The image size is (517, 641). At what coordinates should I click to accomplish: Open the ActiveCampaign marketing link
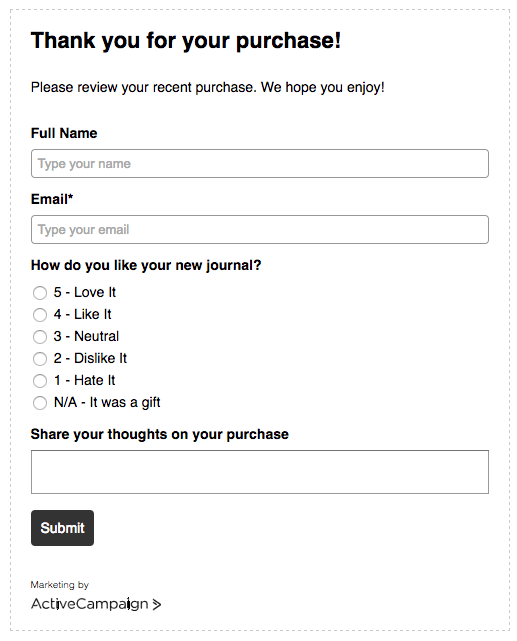coord(96,604)
